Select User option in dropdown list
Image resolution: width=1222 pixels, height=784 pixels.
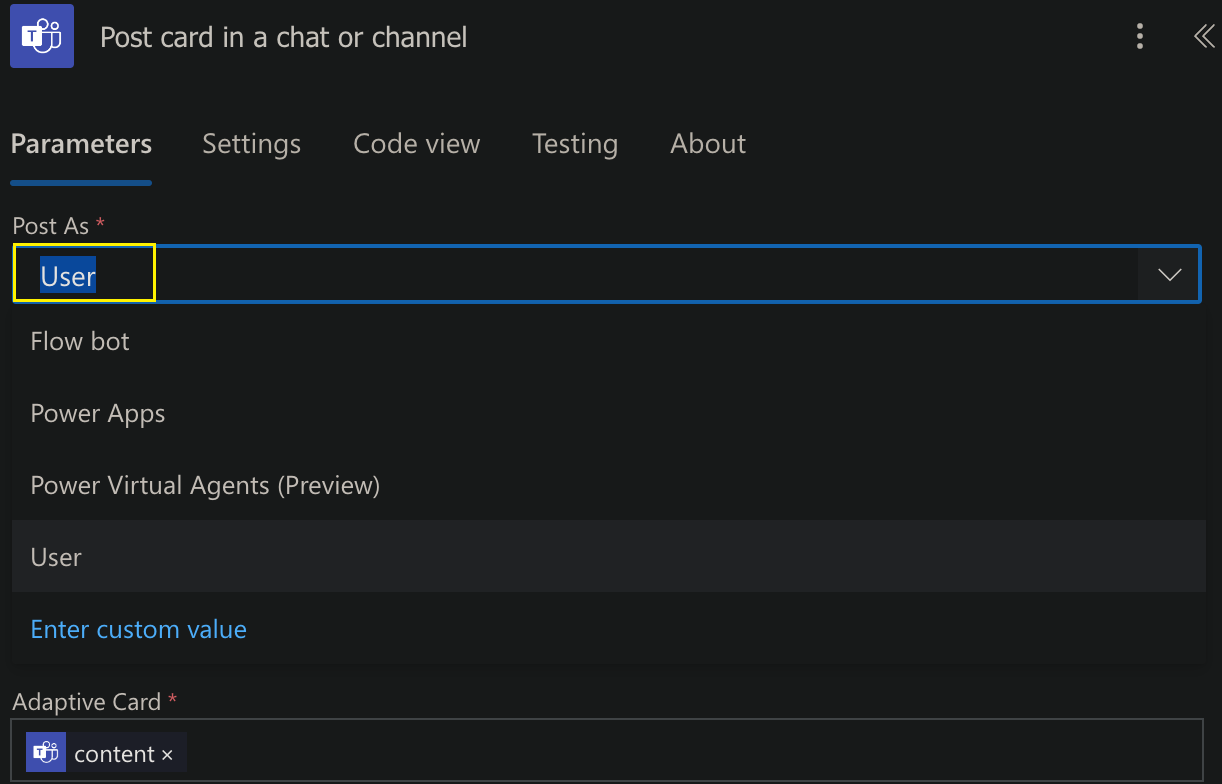608,557
